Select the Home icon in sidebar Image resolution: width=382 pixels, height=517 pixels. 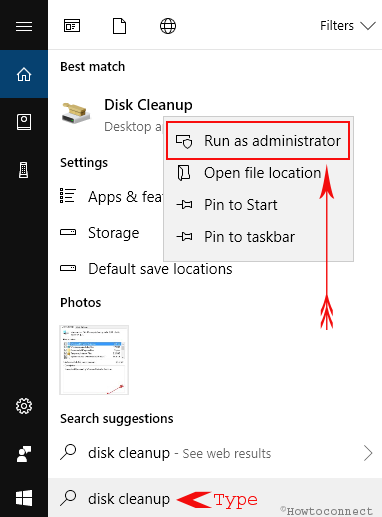tap(24, 74)
